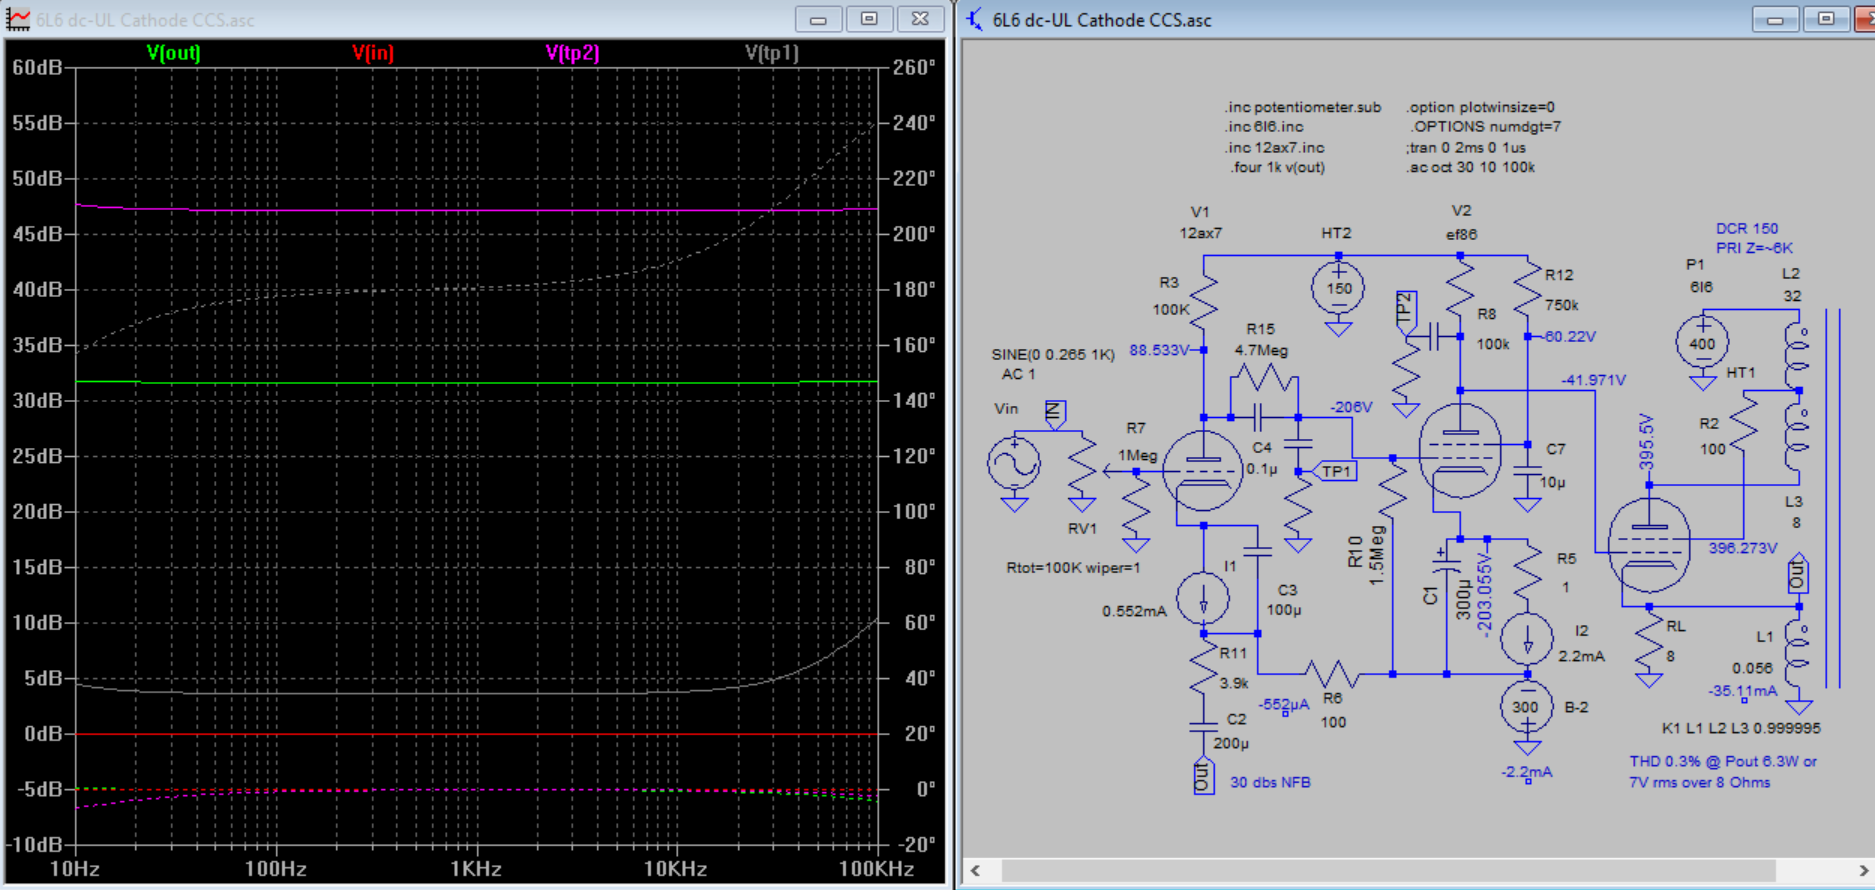Click the 'Rtot=100K wiper=1' parameter text
1875x890 pixels.
1073,567
